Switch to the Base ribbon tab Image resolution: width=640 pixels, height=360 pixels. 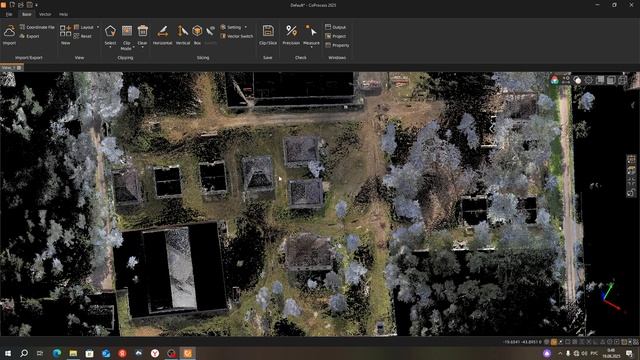pyautogui.click(x=27, y=14)
